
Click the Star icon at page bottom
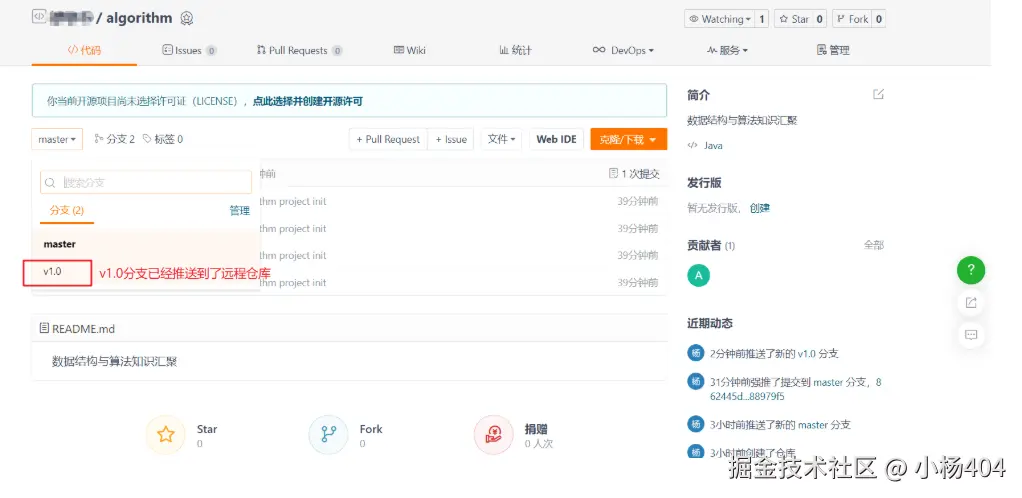(x=166, y=435)
